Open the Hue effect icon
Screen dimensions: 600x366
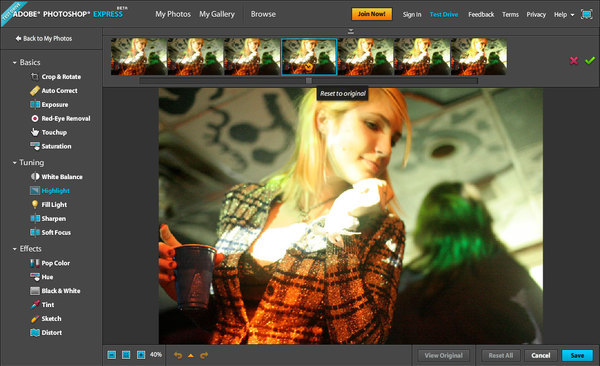point(35,277)
